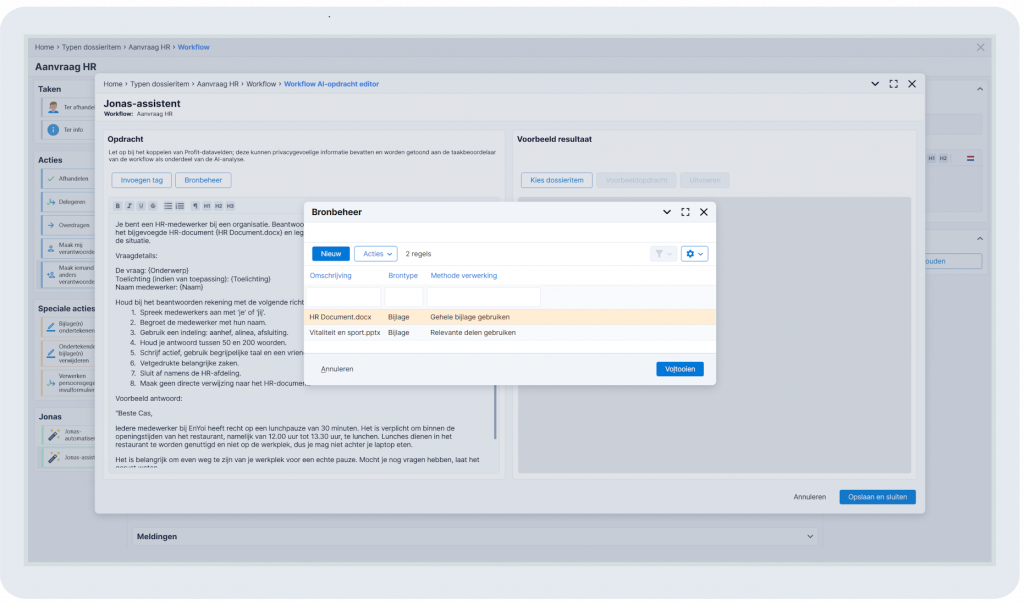Toggle italic formatting in the Opdracht editor
The height and width of the screenshot is (605, 1024).
click(129, 206)
